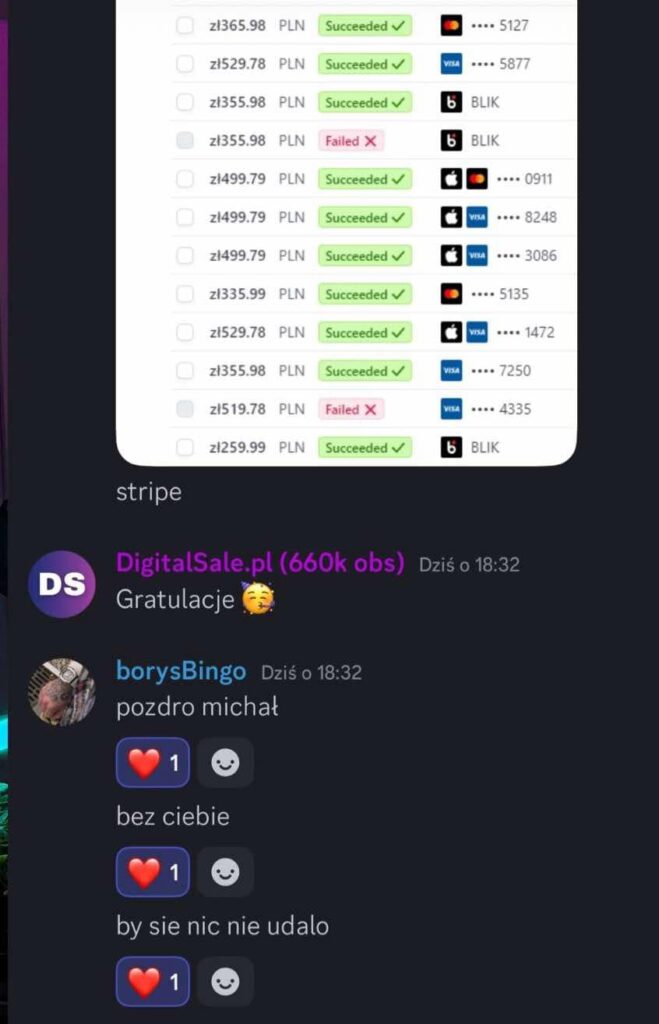
Task: Click the BLIK icon on zł259.99 row
Action: click(x=451, y=447)
